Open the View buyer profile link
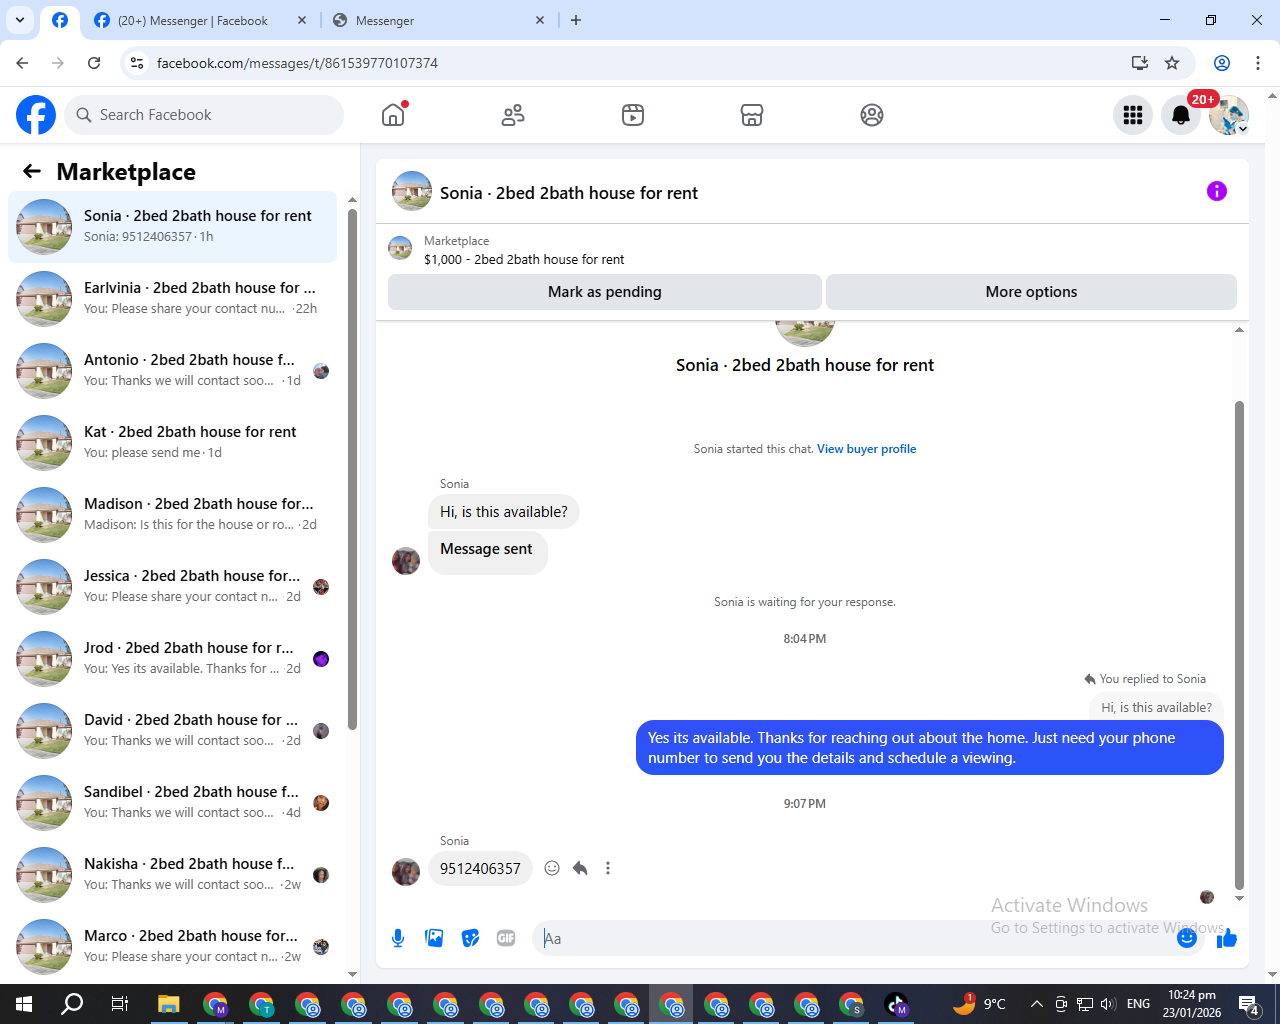The image size is (1280, 1024). click(x=866, y=449)
